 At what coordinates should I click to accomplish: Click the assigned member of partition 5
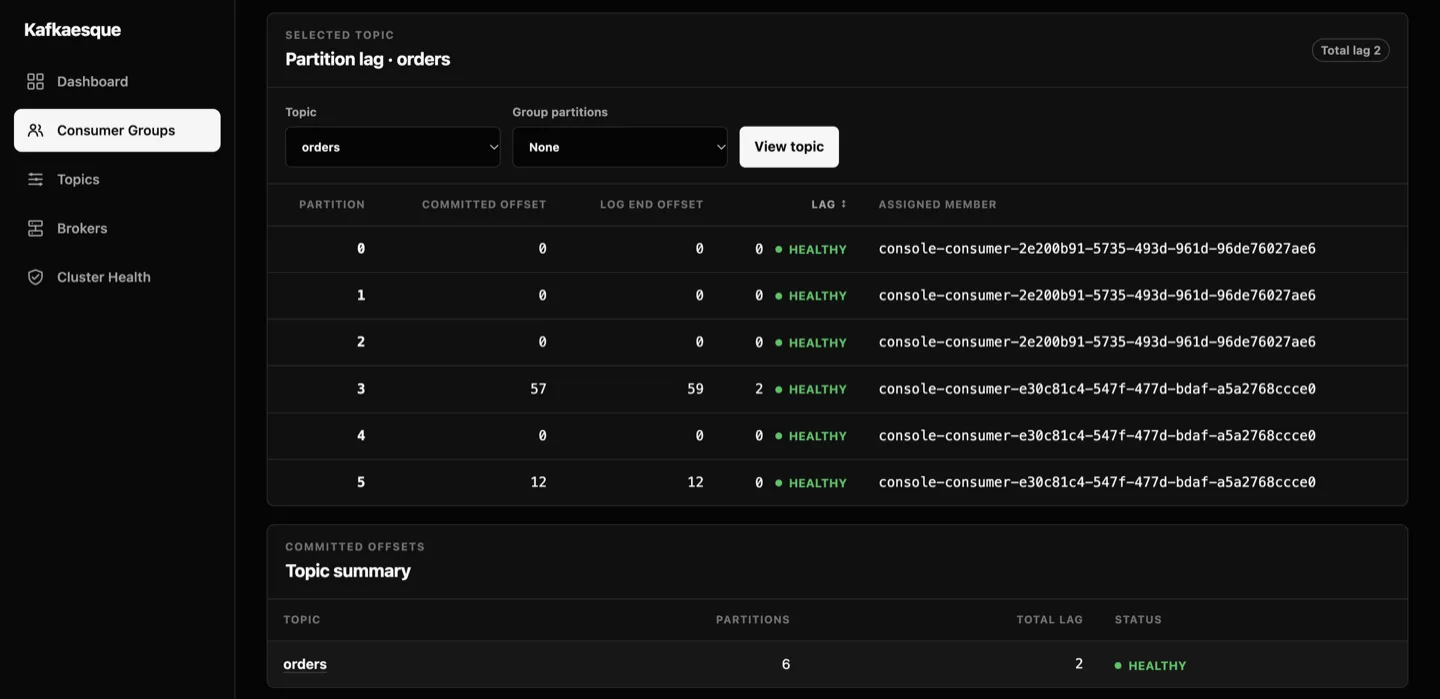pos(1097,482)
